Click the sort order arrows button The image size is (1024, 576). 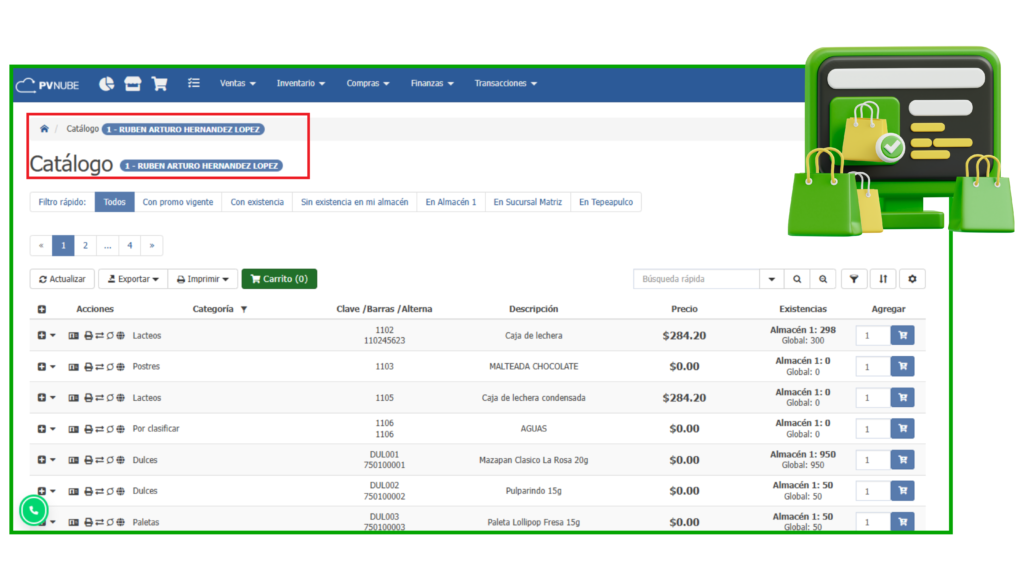pos(883,279)
